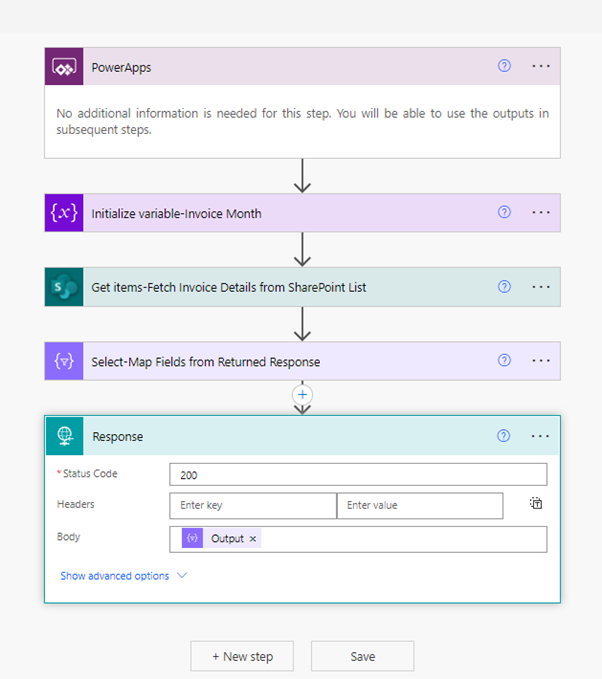
Task: Open help for Select-Map Fields step
Action: [x=504, y=360]
